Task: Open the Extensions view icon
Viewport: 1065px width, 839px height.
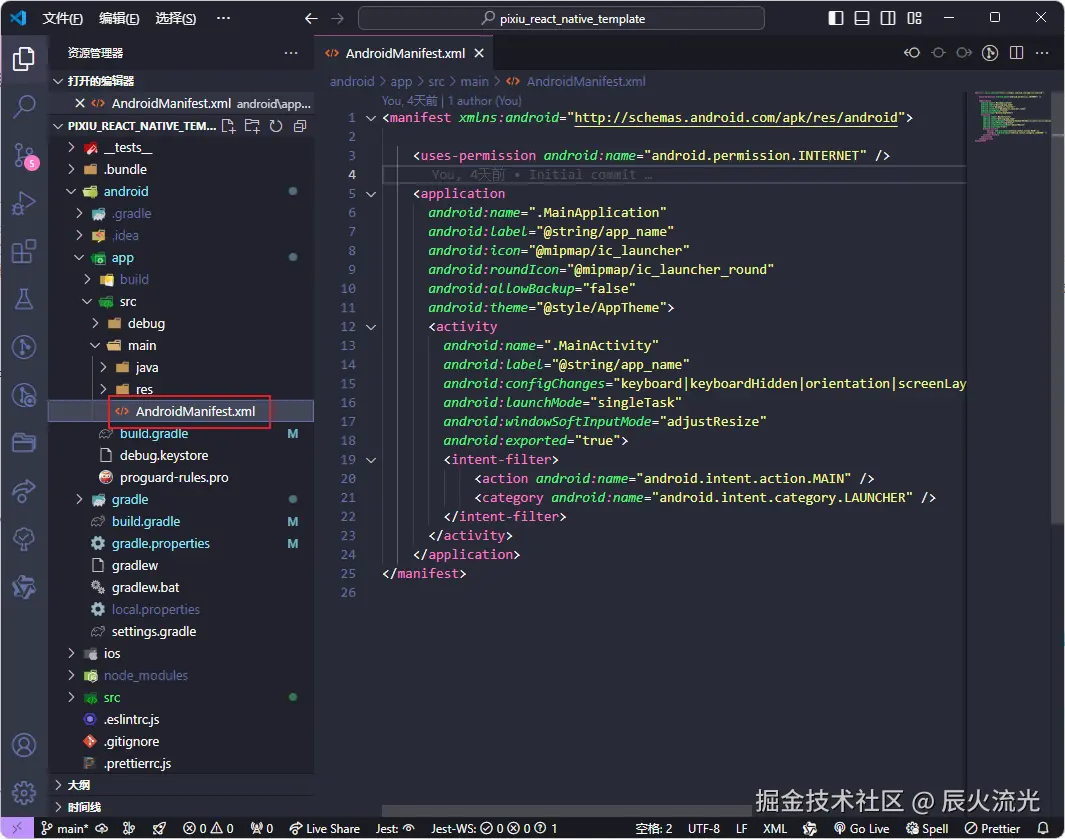Action: (24, 251)
